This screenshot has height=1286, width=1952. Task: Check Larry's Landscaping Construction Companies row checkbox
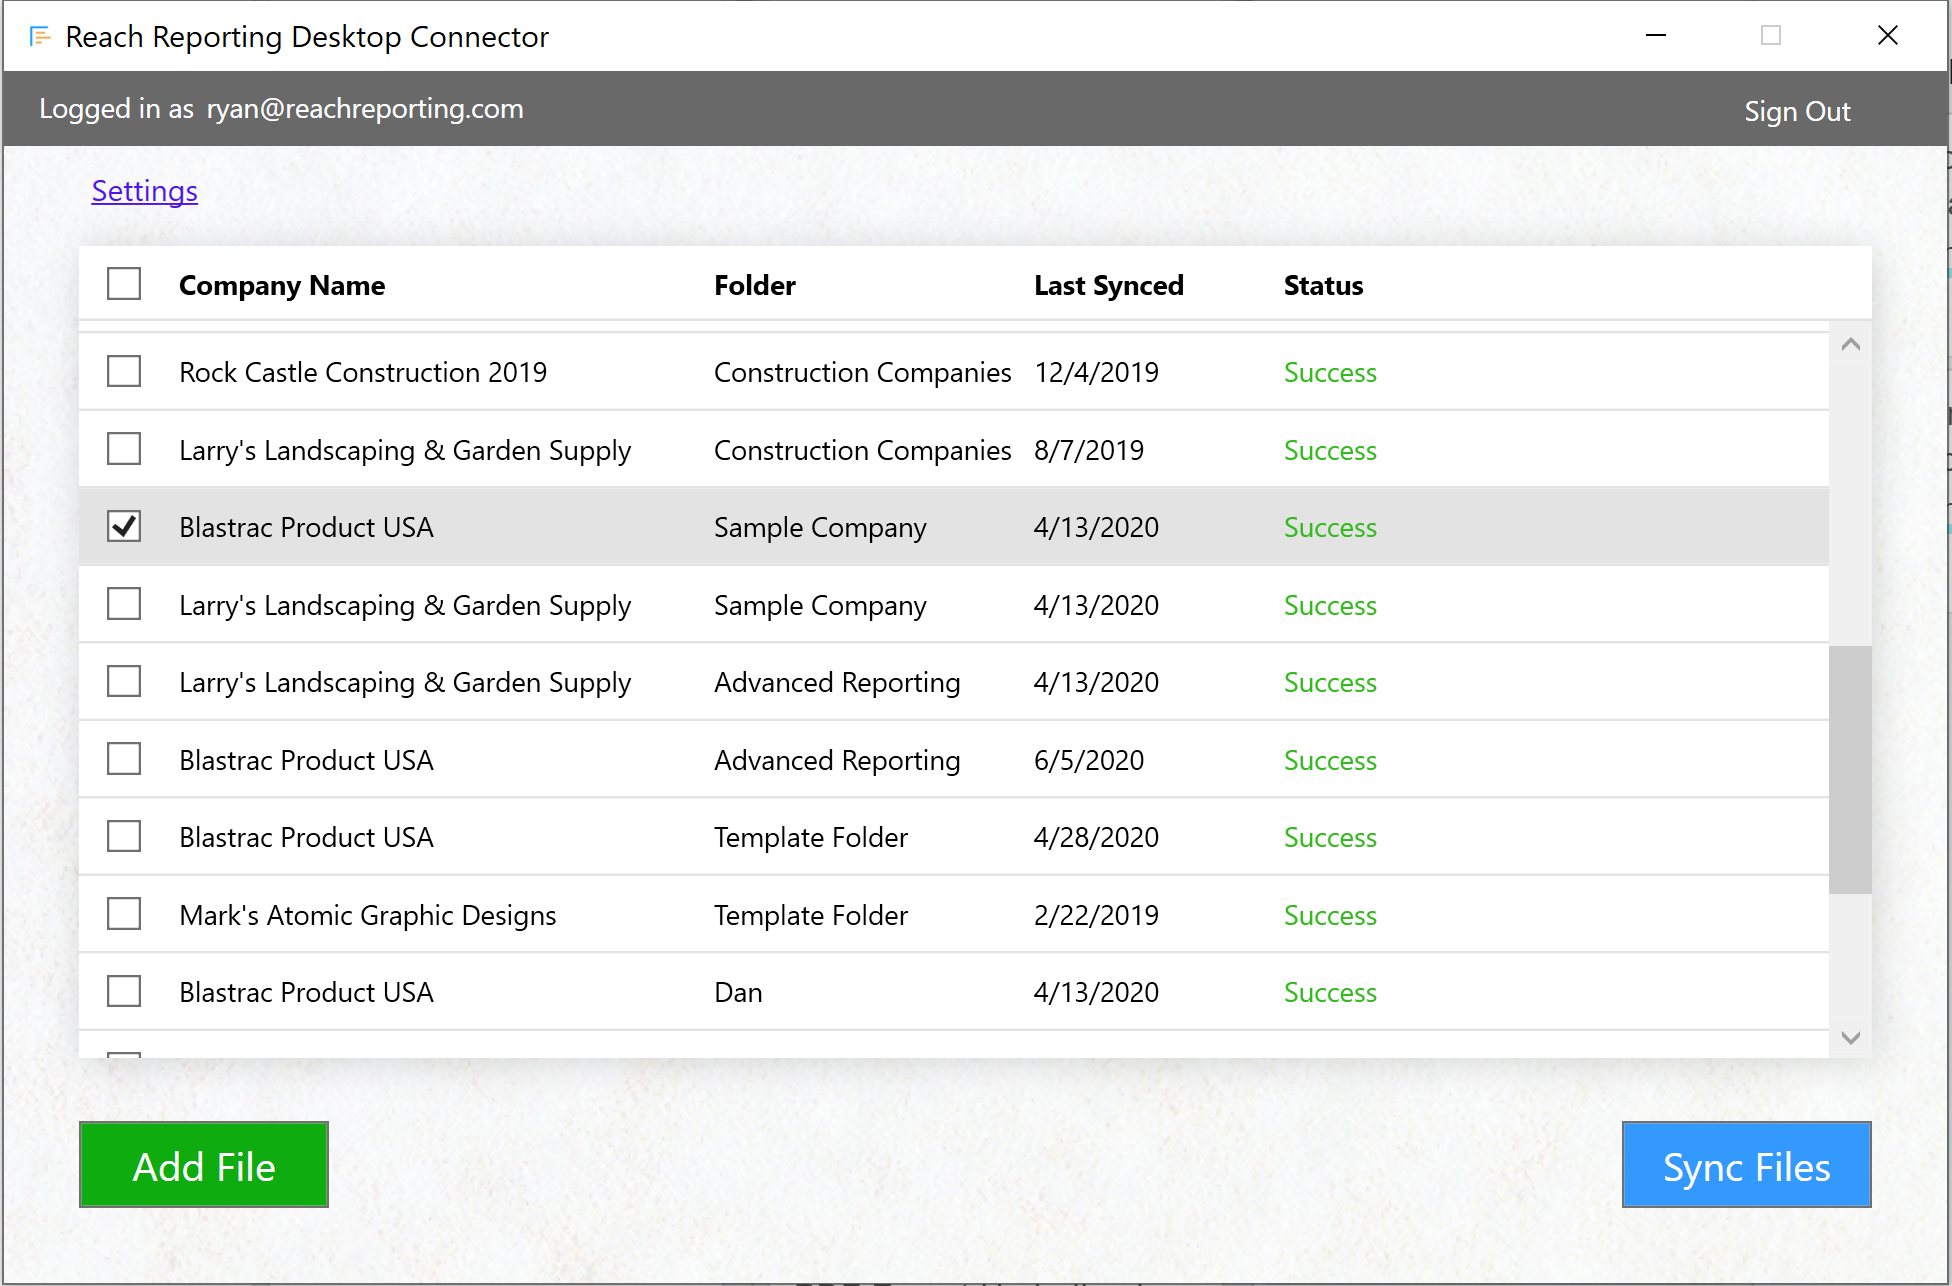click(x=124, y=449)
